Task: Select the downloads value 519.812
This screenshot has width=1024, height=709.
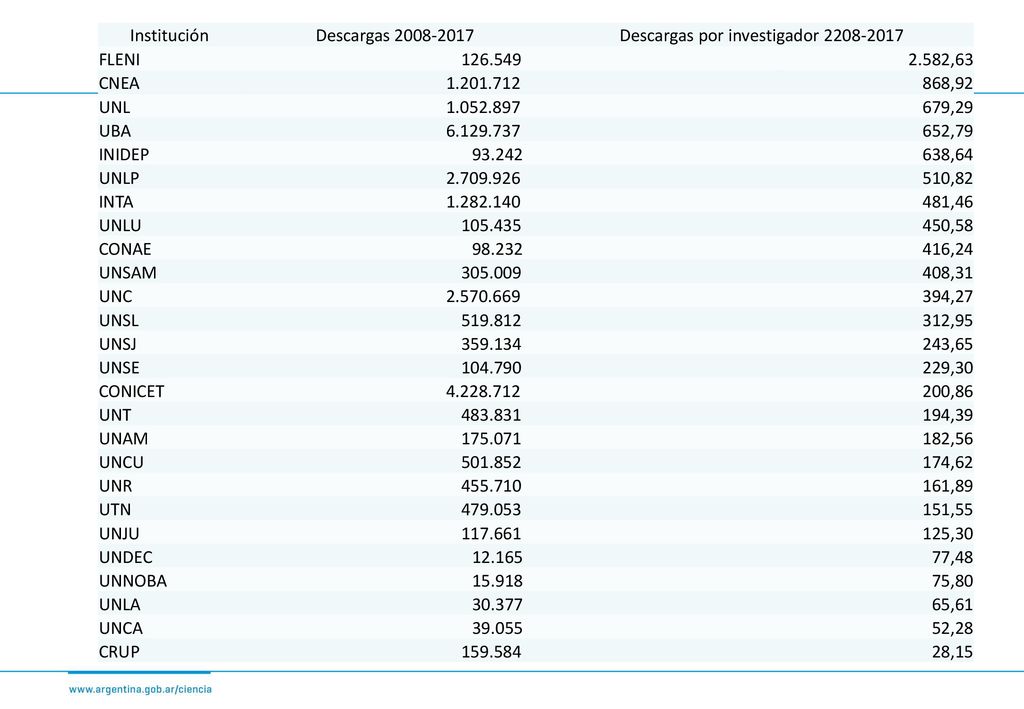Action: (x=491, y=320)
